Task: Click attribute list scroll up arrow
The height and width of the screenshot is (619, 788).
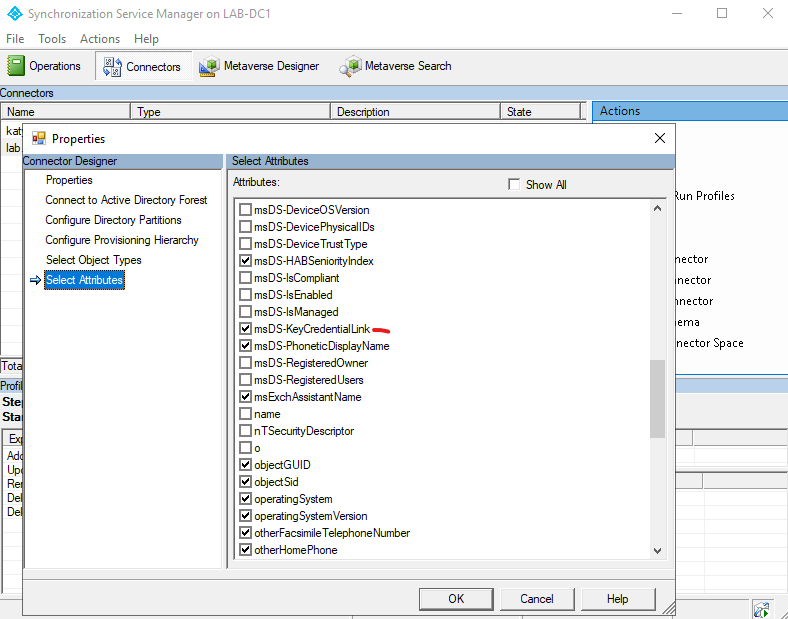Action: (657, 209)
